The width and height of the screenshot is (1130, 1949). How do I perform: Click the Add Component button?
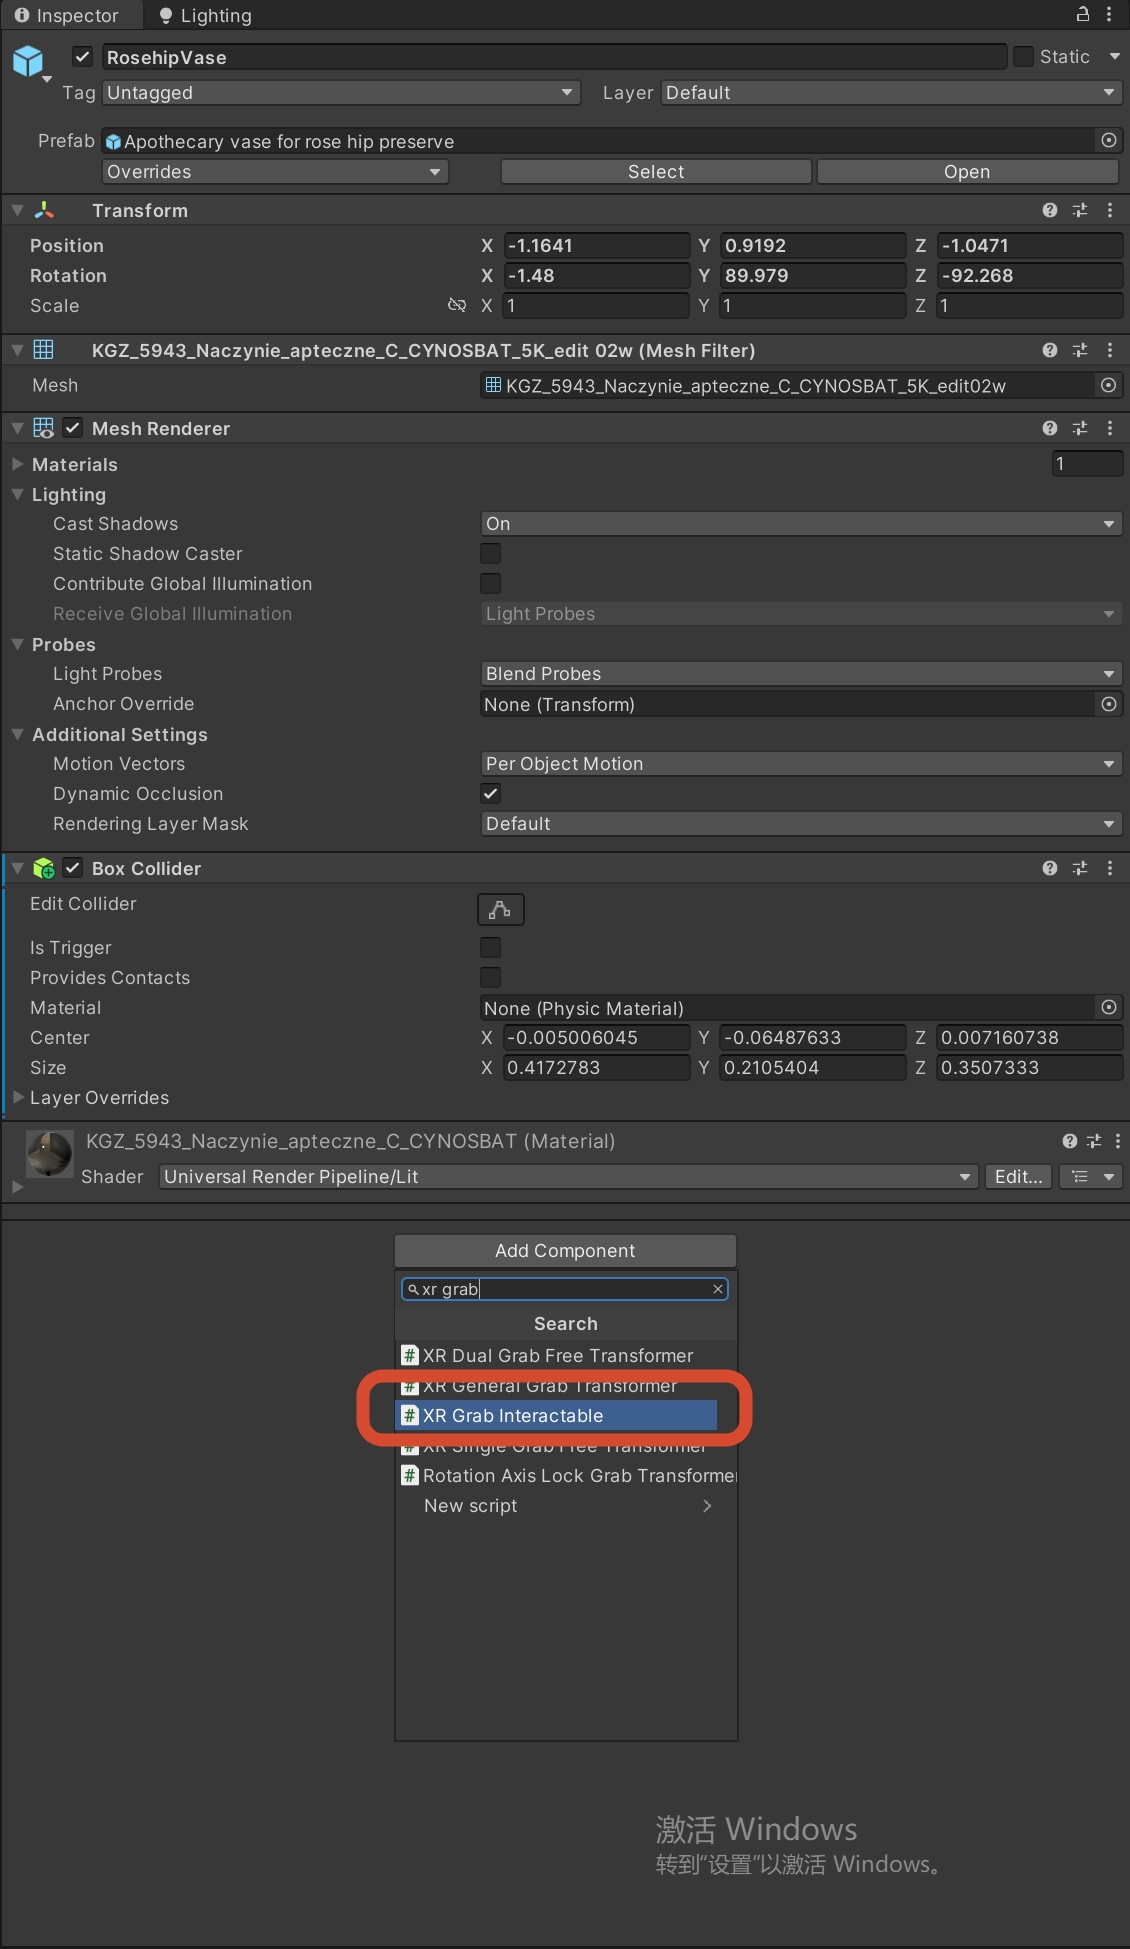[566, 1250]
